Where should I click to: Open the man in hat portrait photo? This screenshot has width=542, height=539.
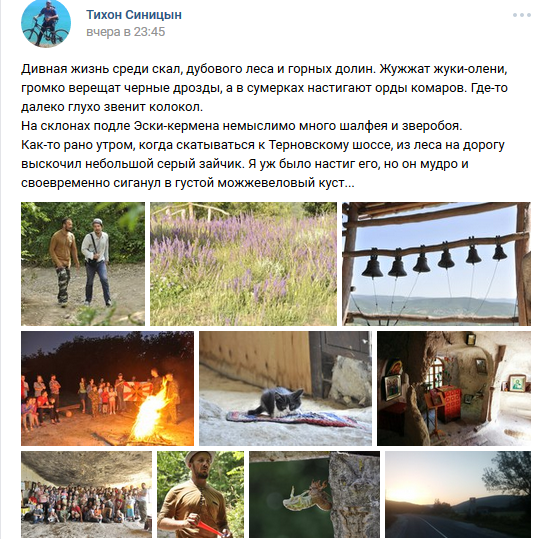(200, 494)
